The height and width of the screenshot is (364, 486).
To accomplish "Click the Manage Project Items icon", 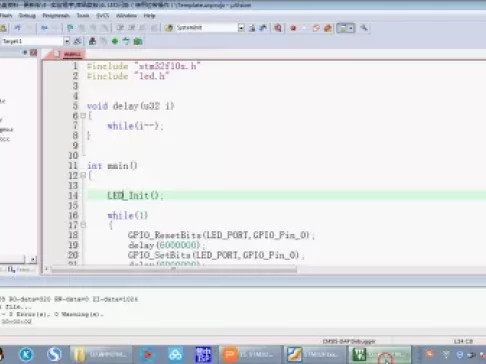I will tap(92, 41).
